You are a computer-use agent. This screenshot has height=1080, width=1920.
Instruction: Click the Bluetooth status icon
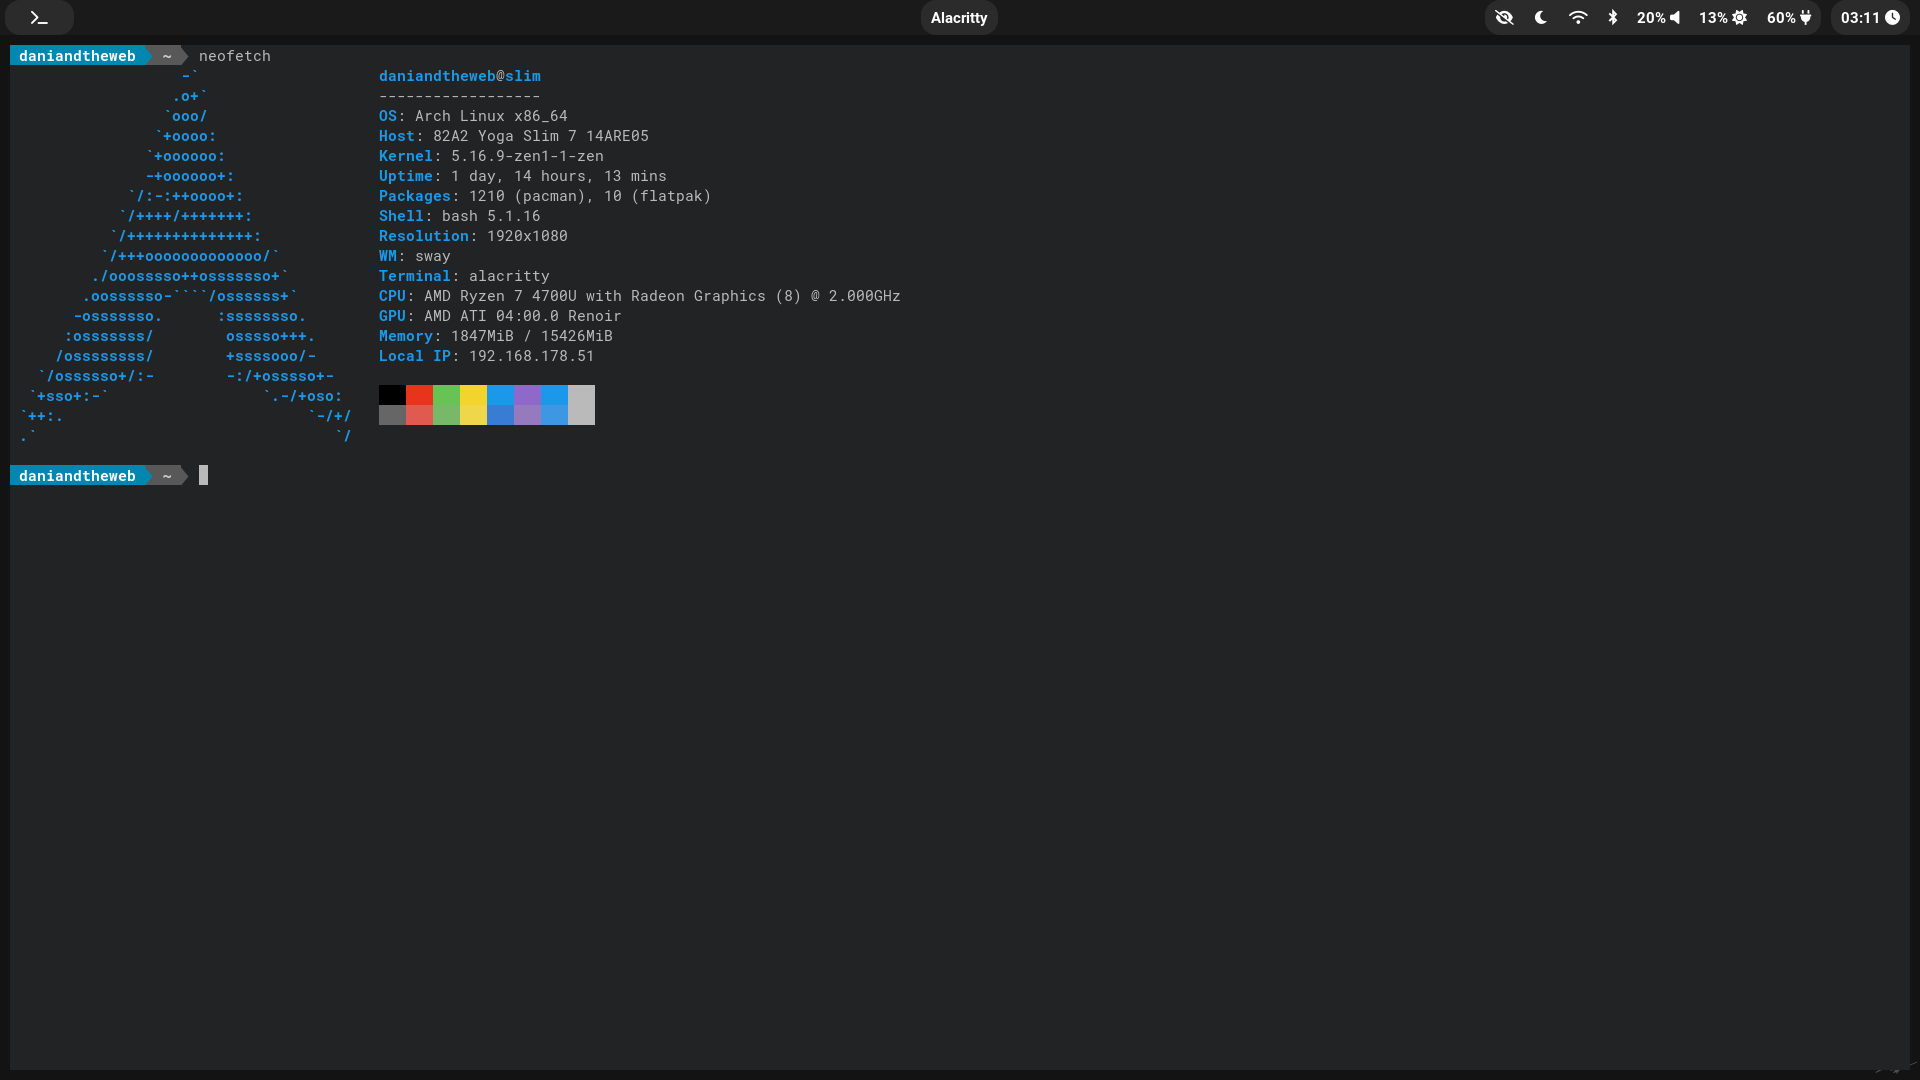[1613, 18]
